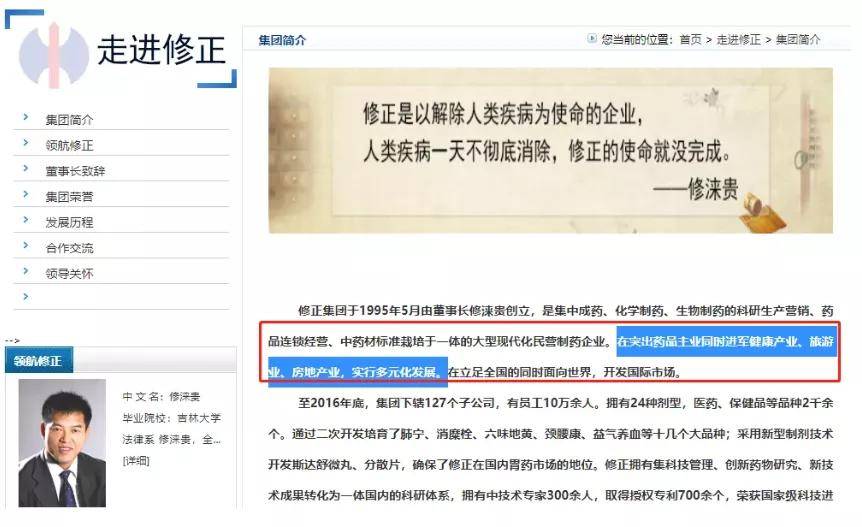Open 发展历程 menu entry
The image size is (862, 527).
69,222
